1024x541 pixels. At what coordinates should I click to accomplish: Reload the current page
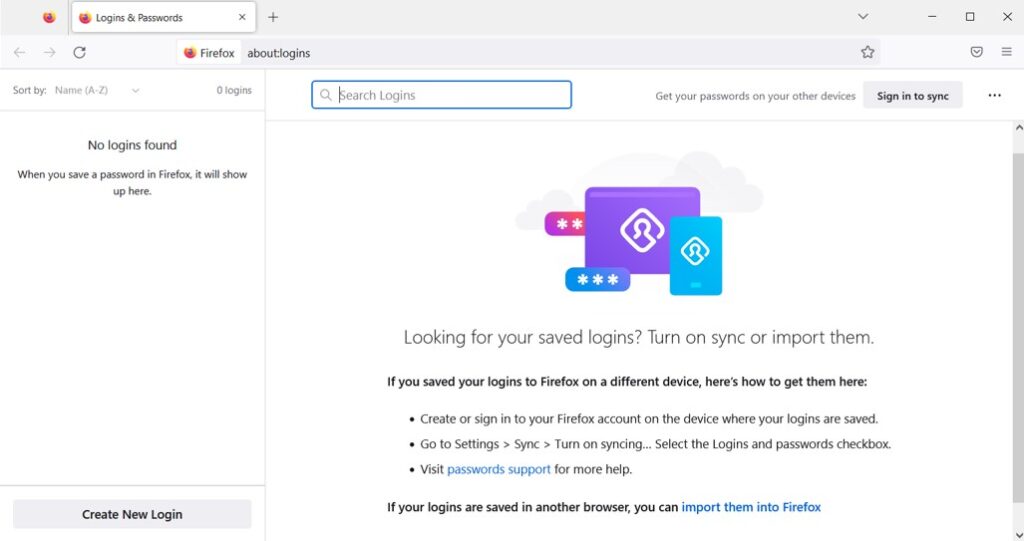80,53
